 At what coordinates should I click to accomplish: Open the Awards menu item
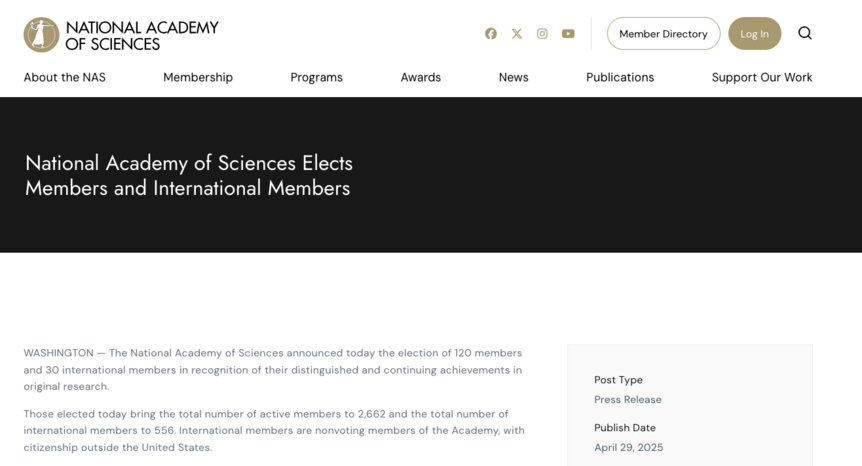421,77
